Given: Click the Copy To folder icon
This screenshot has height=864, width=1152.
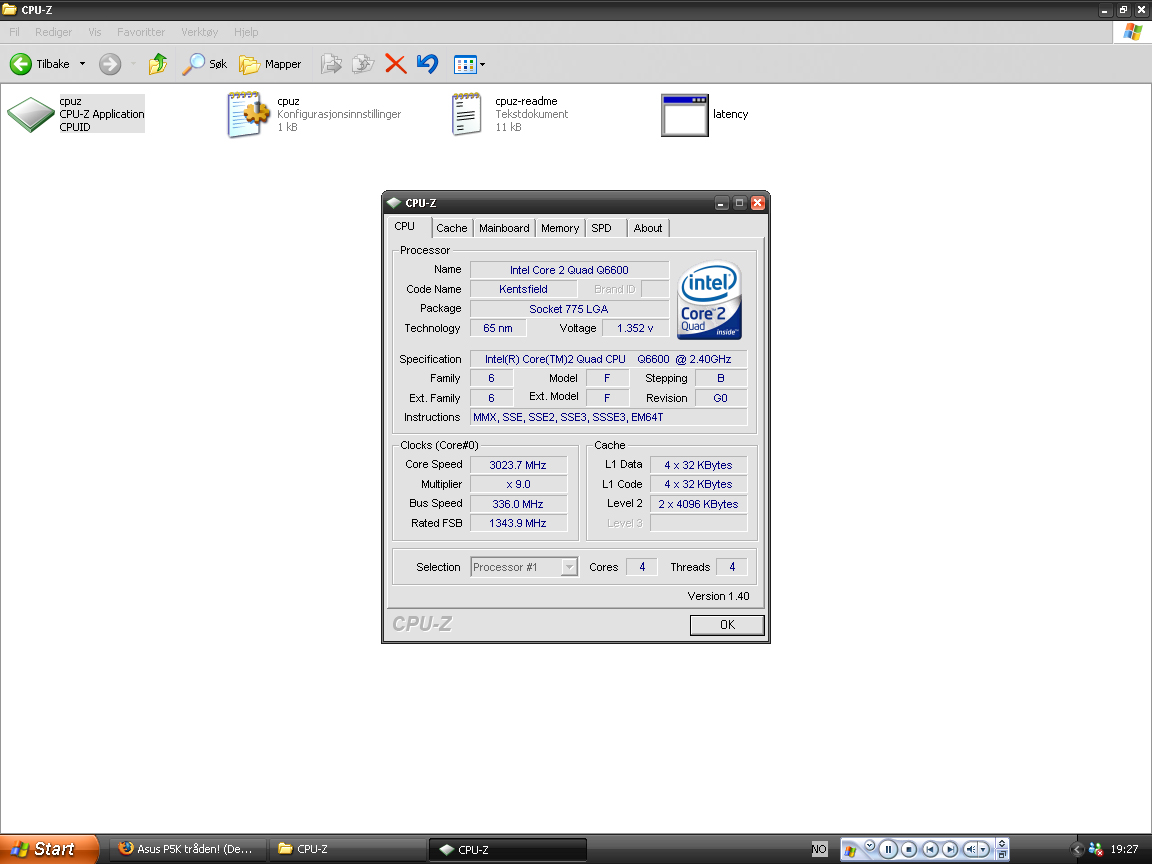Looking at the screenshot, I should (363, 64).
